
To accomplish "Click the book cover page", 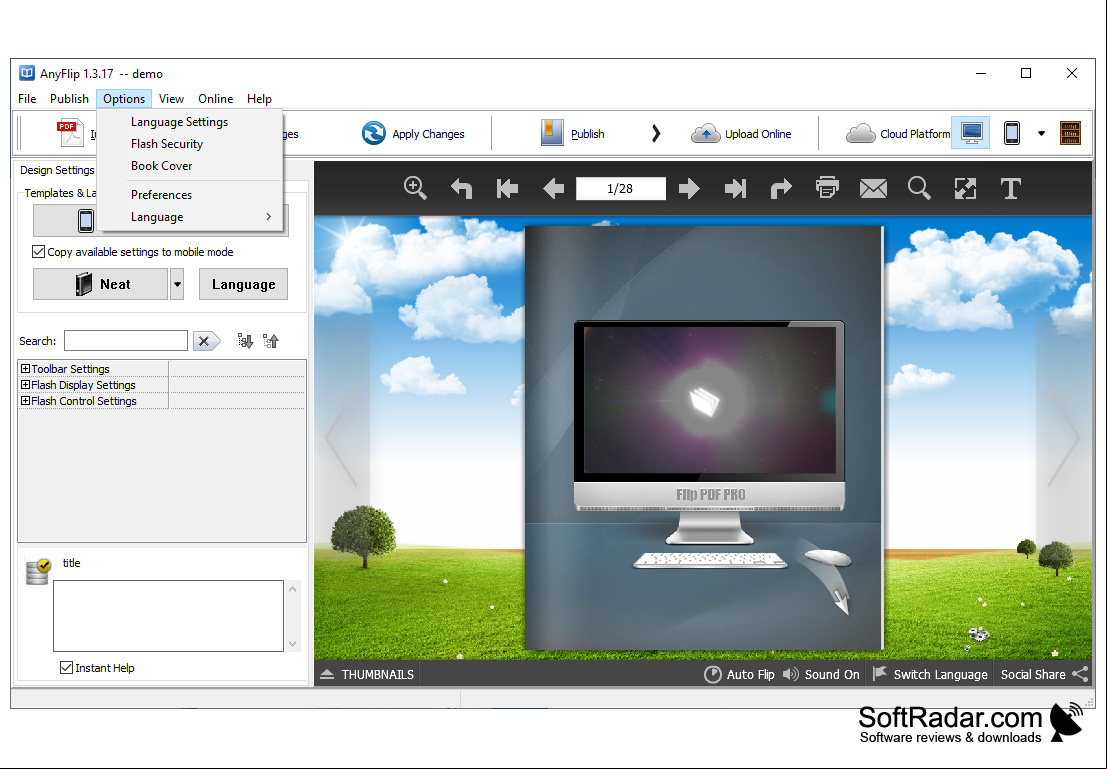I will click(704, 438).
